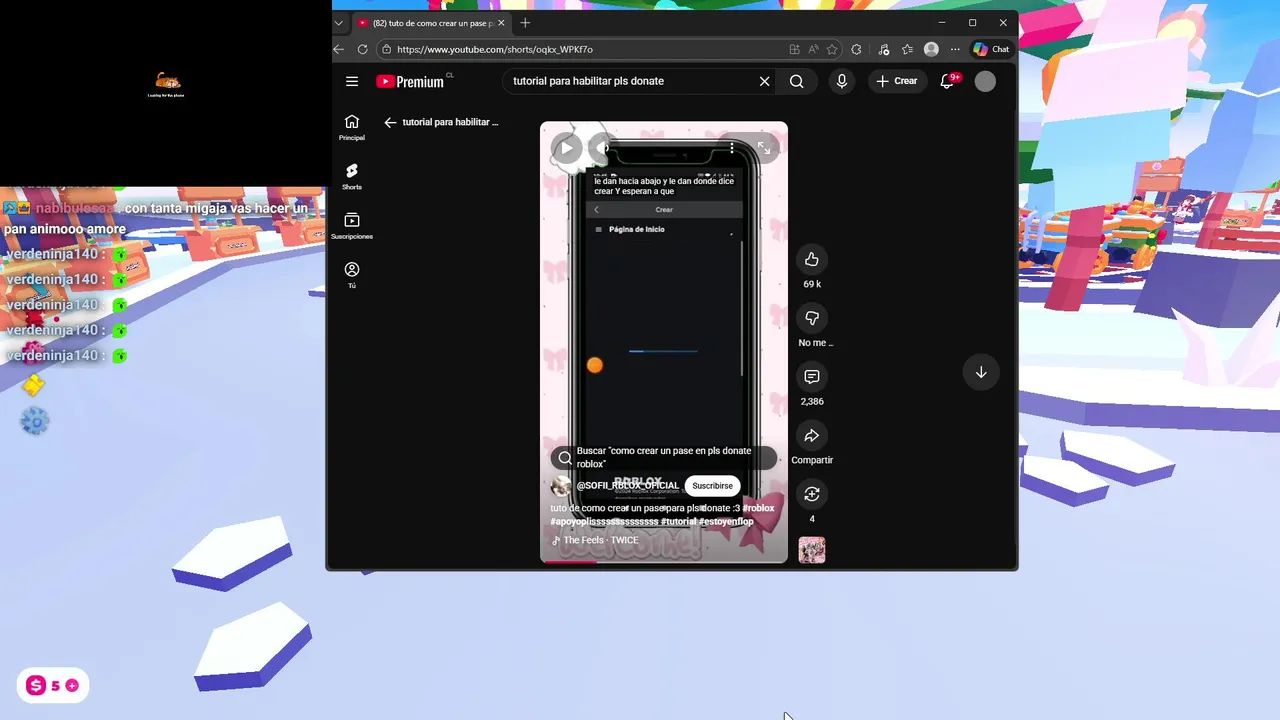
Task: Click the pink currency coin icon in game
Action: click(x=36, y=686)
